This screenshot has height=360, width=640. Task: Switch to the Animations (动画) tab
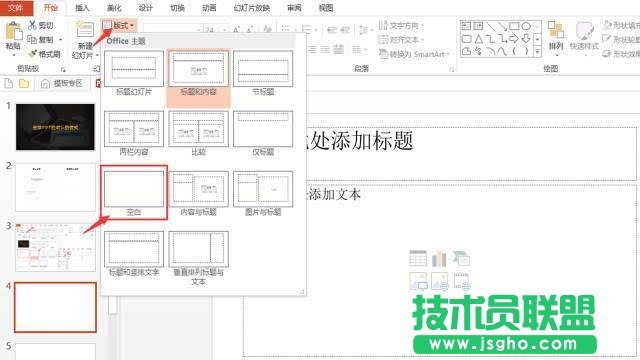[209, 8]
